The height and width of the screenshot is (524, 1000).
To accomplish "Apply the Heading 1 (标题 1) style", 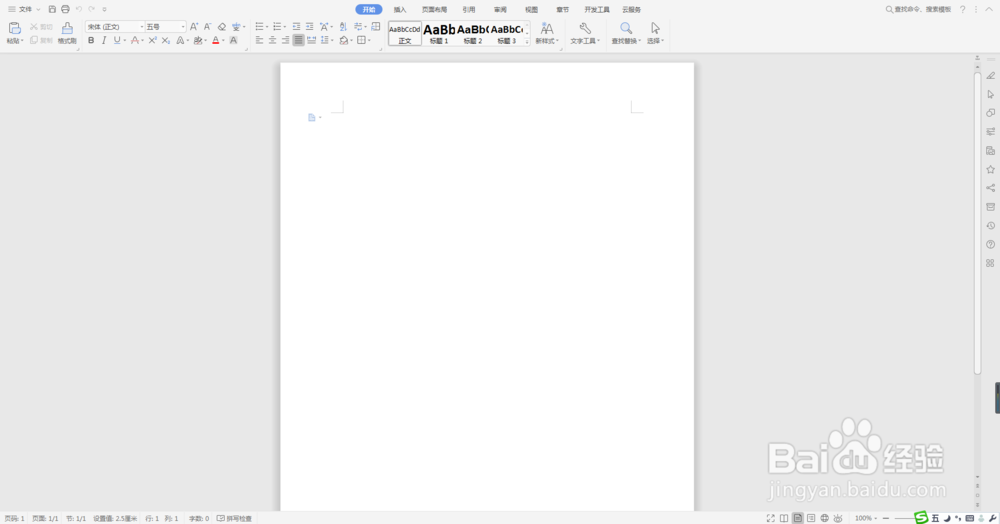I will pyautogui.click(x=439, y=33).
